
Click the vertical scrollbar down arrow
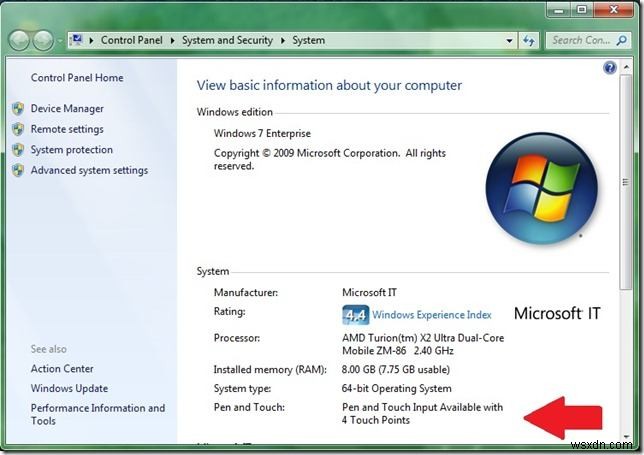(626, 437)
